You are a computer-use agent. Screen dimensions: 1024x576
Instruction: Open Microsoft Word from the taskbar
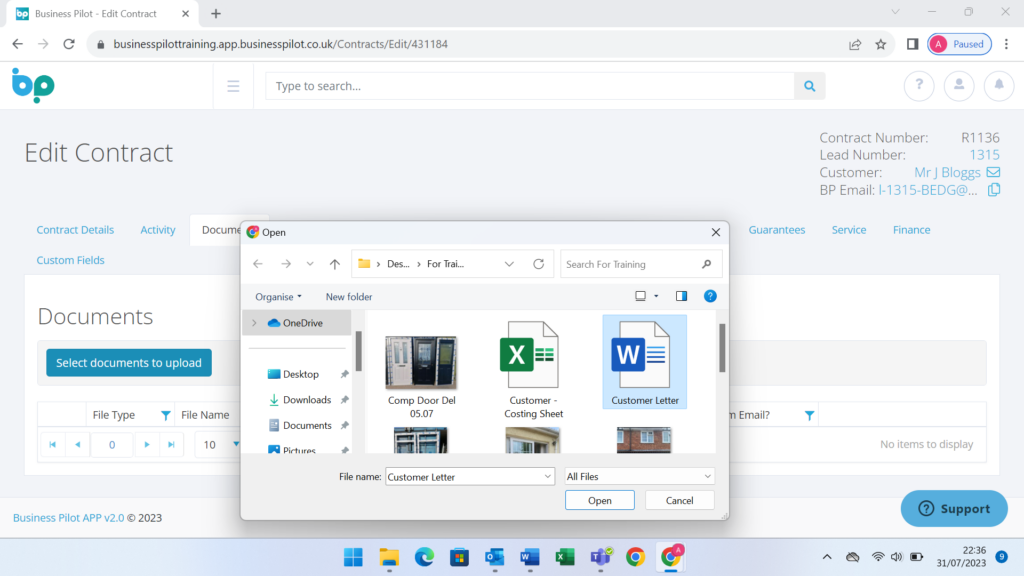[530, 557]
